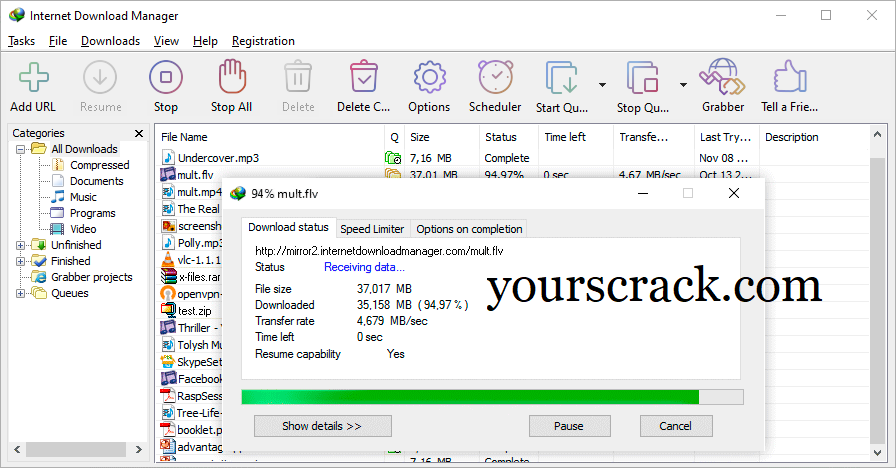896x468 pixels.
Task: Click the queue icon in Undercover.mp3 row
Action: click(393, 157)
